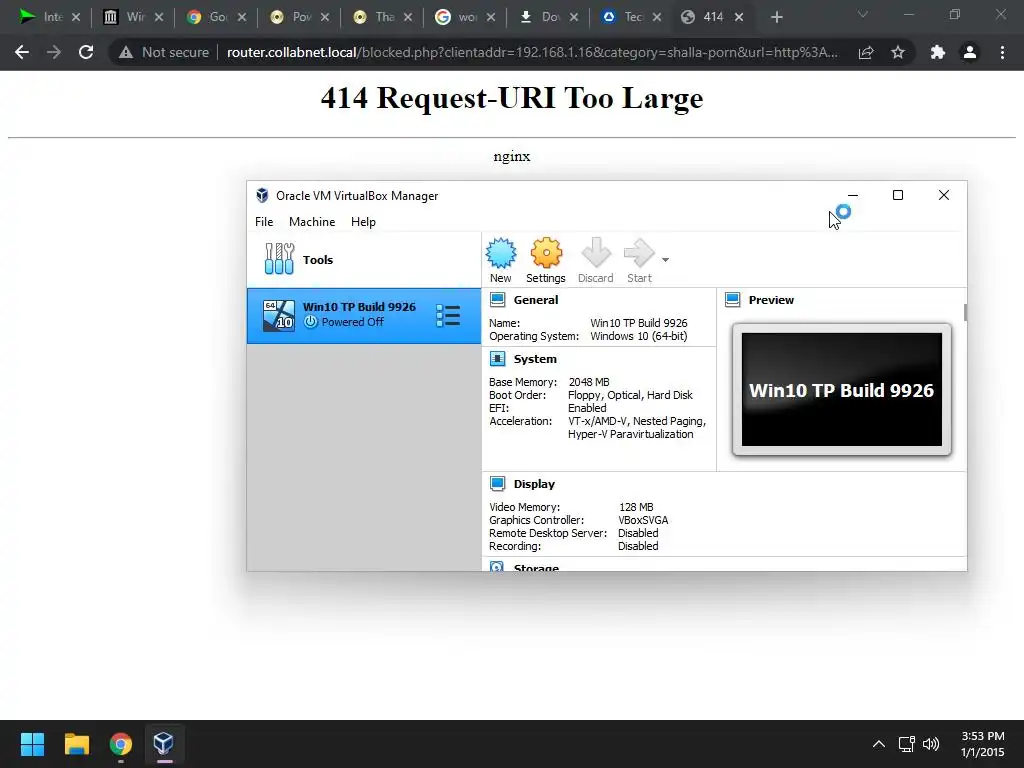Image resolution: width=1024 pixels, height=768 pixels.
Task: Click the VirtualBox taskbar icon
Action: pos(164,744)
